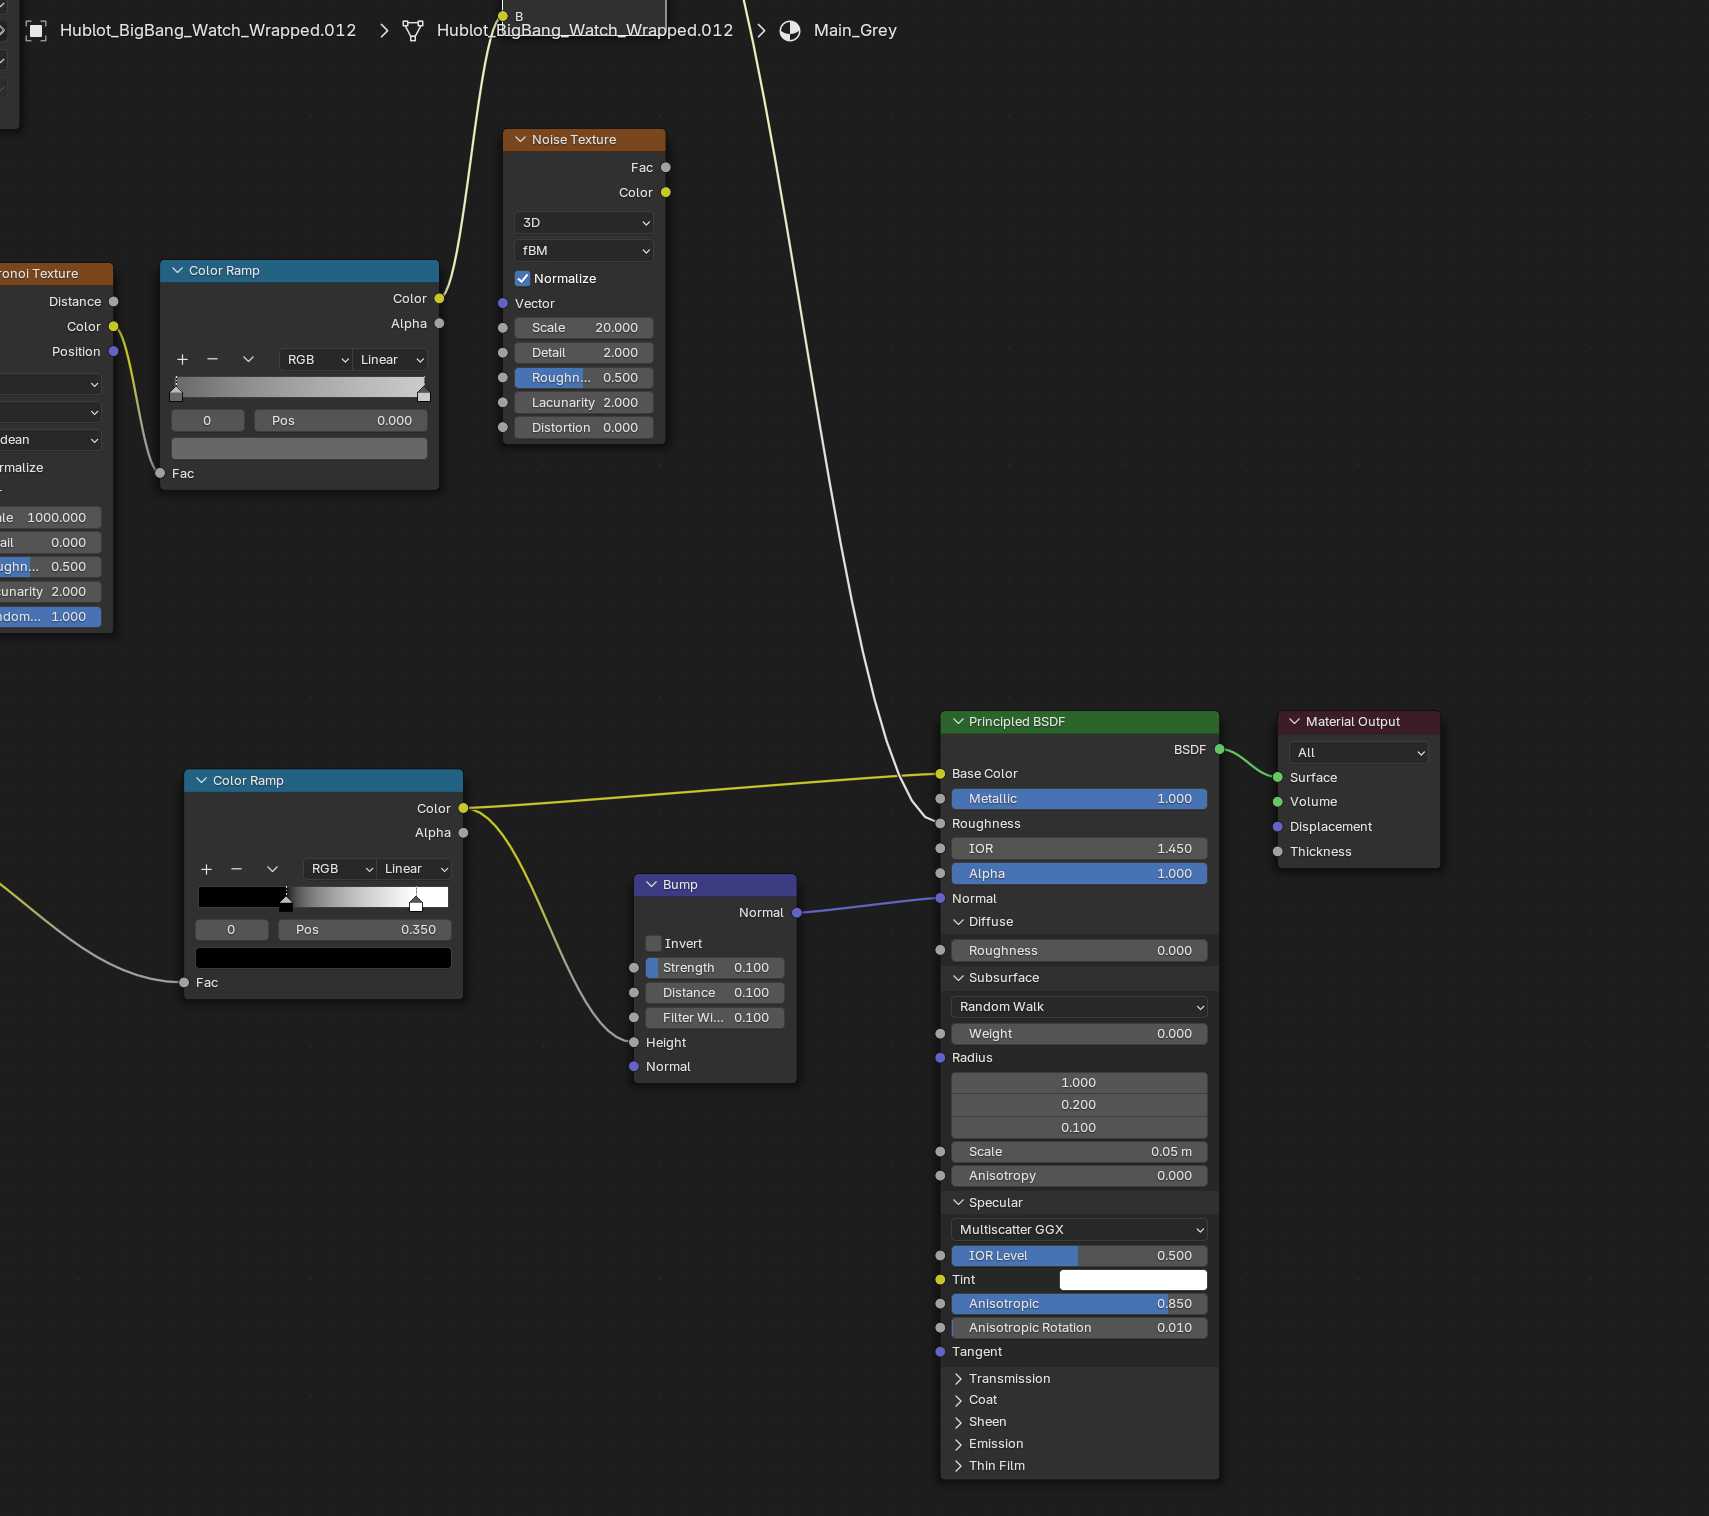The height and width of the screenshot is (1516, 1709).
Task: Click the Base Color input socket
Action: coord(940,773)
